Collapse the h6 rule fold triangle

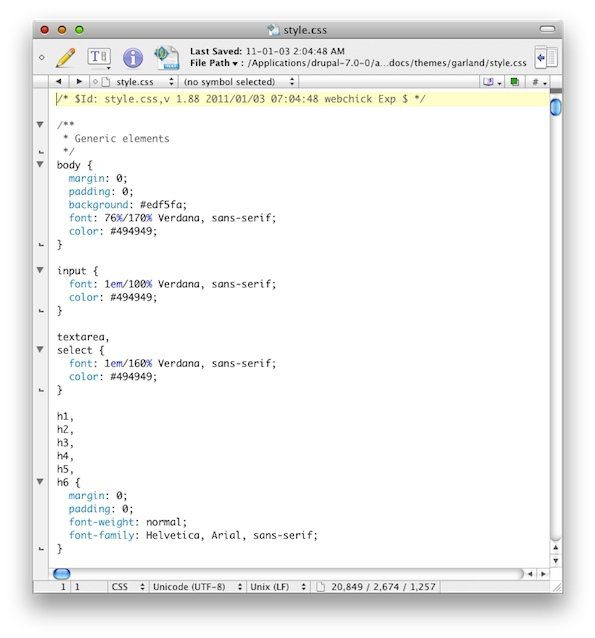[40, 481]
